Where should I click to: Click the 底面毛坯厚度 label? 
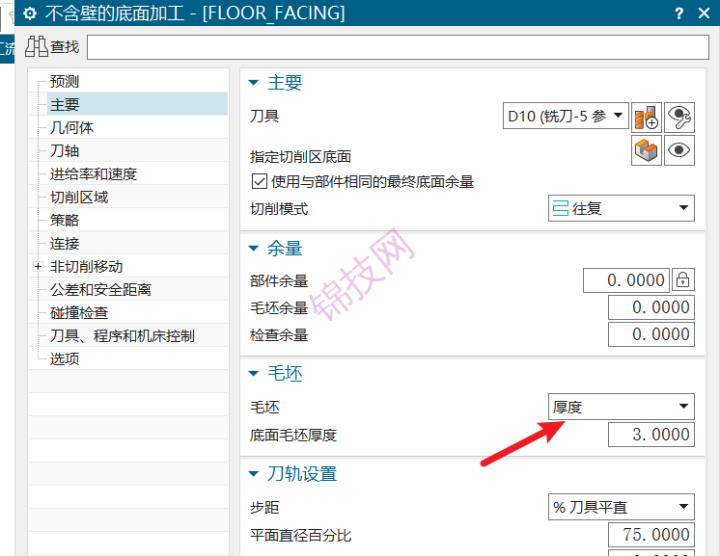293,435
